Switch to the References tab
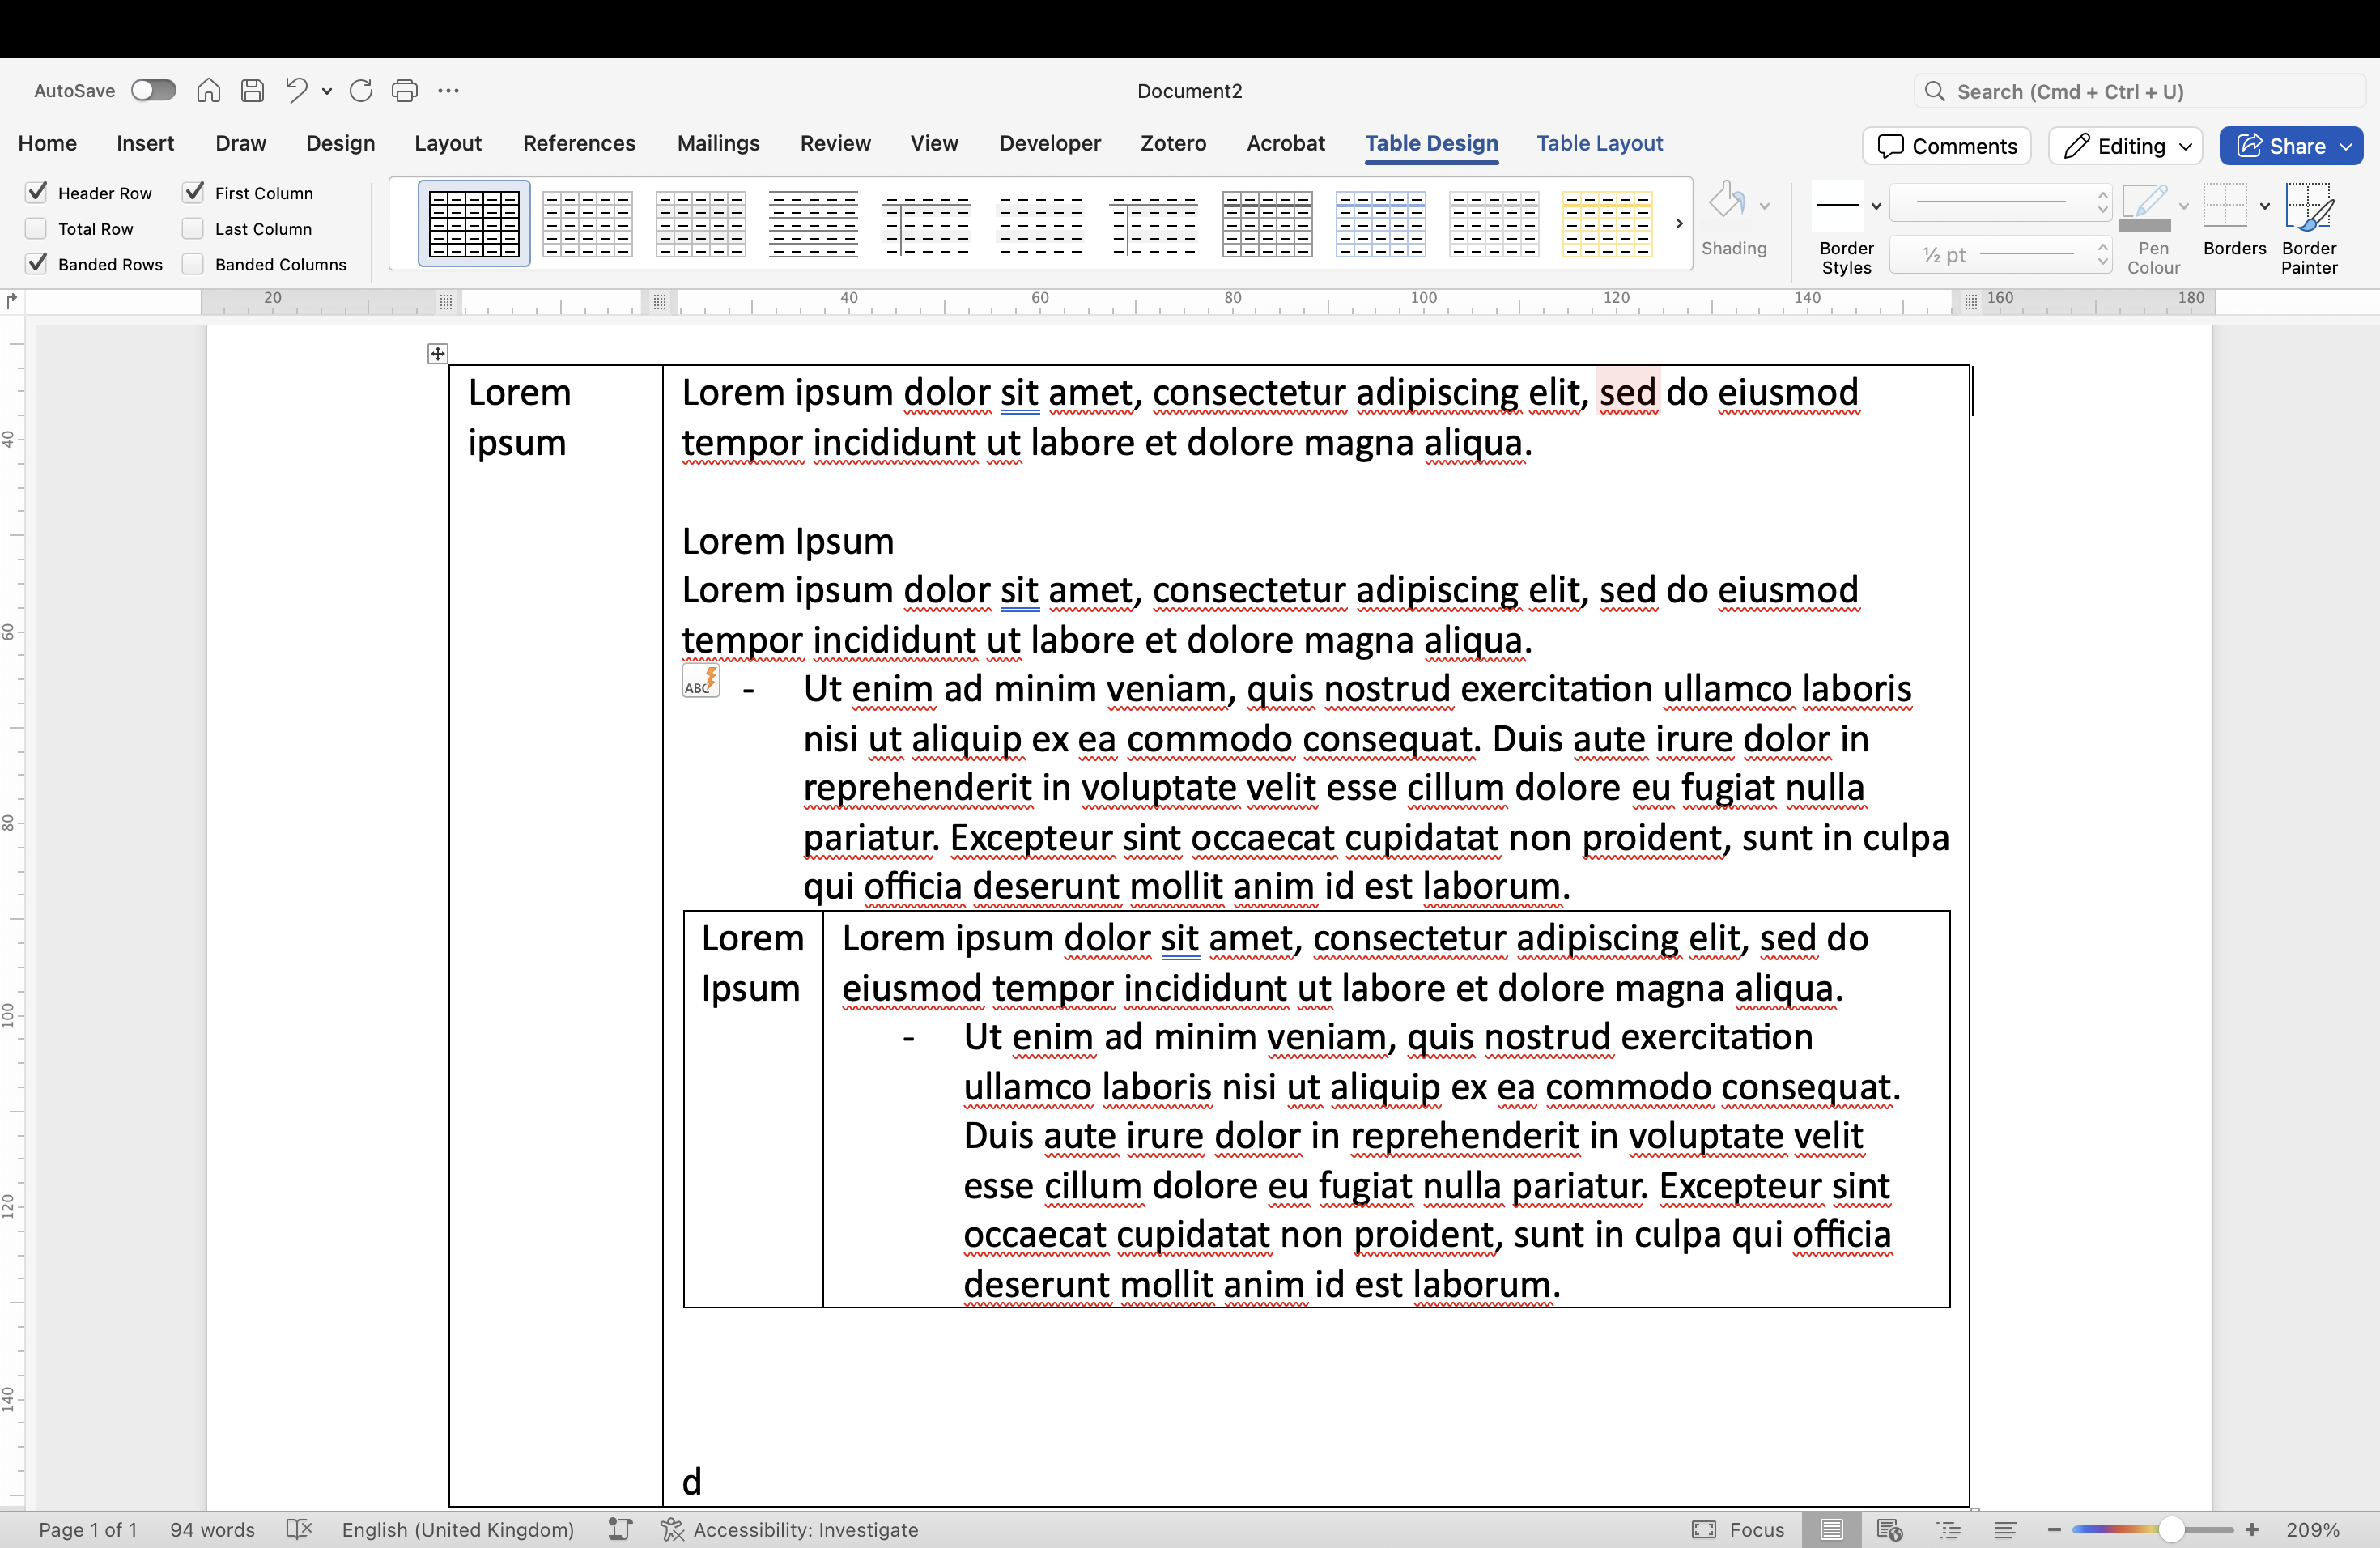The width and height of the screenshot is (2380, 1548). [x=579, y=143]
